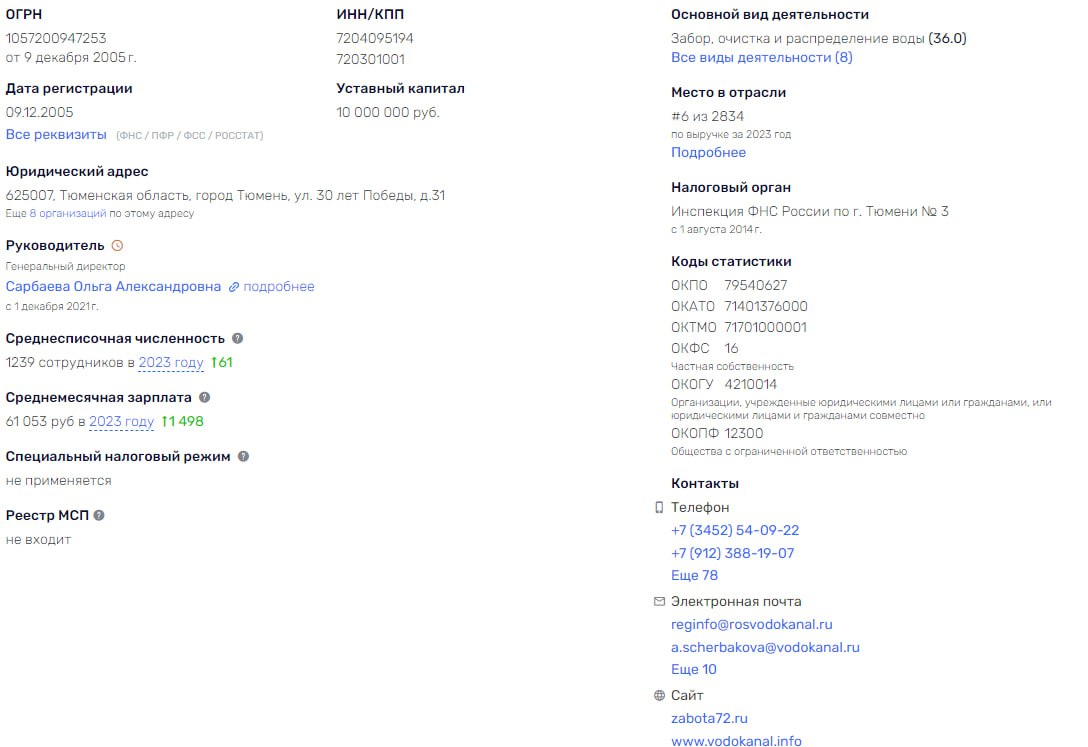This screenshot has width=1088, height=747.
Task: Email reginfo@rosvodokanal.ru
Action: 751,625
